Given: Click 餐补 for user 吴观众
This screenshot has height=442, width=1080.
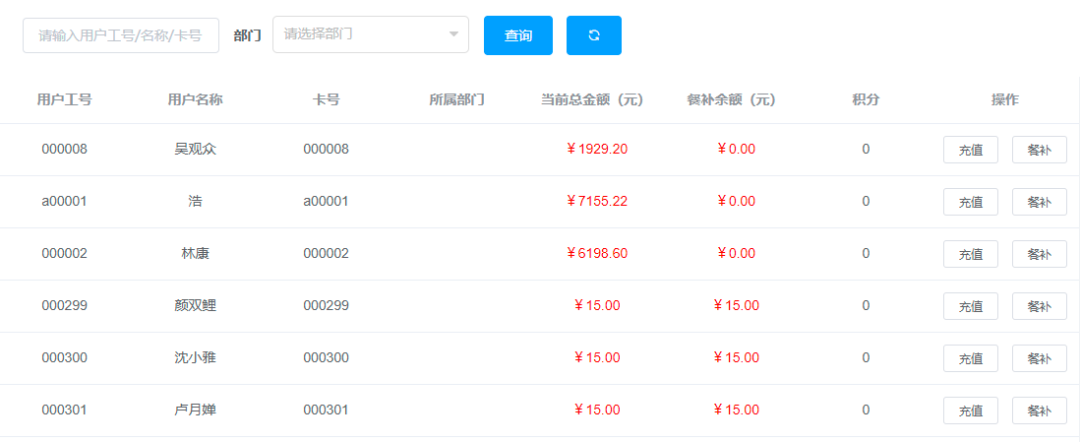Looking at the screenshot, I should [x=1039, y=150].
